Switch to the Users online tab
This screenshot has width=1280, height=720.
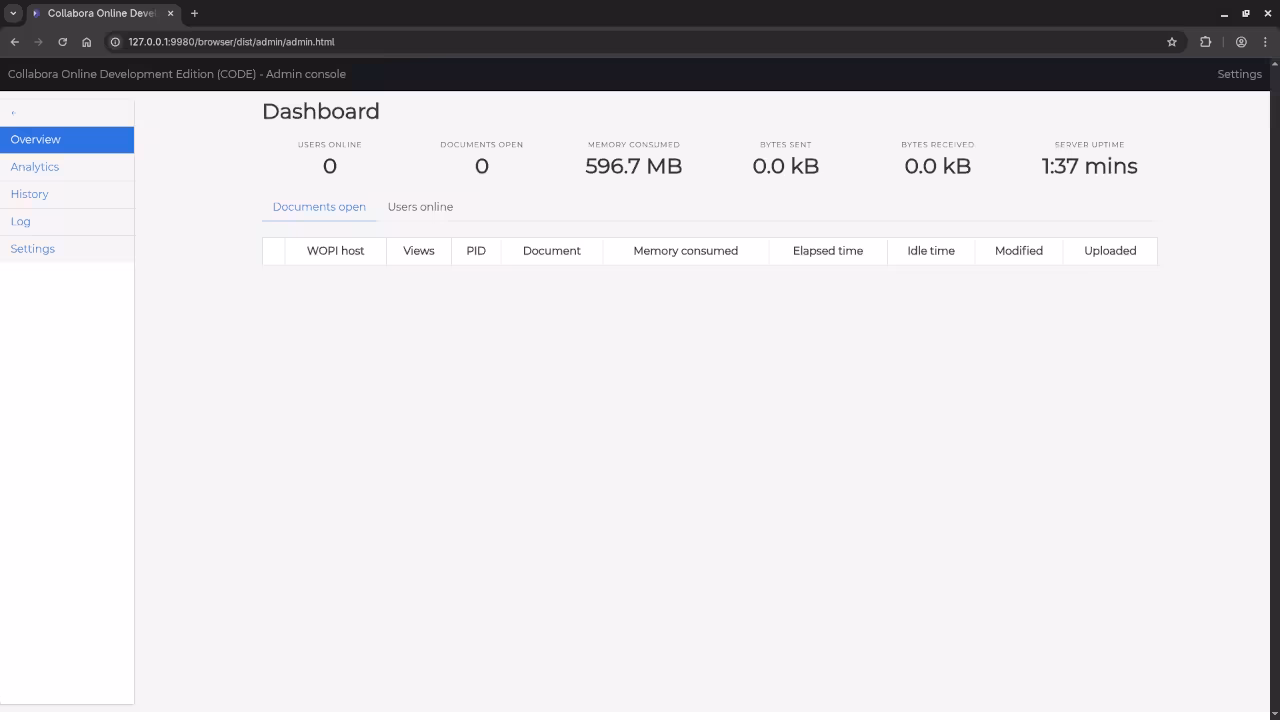[420, 207]
